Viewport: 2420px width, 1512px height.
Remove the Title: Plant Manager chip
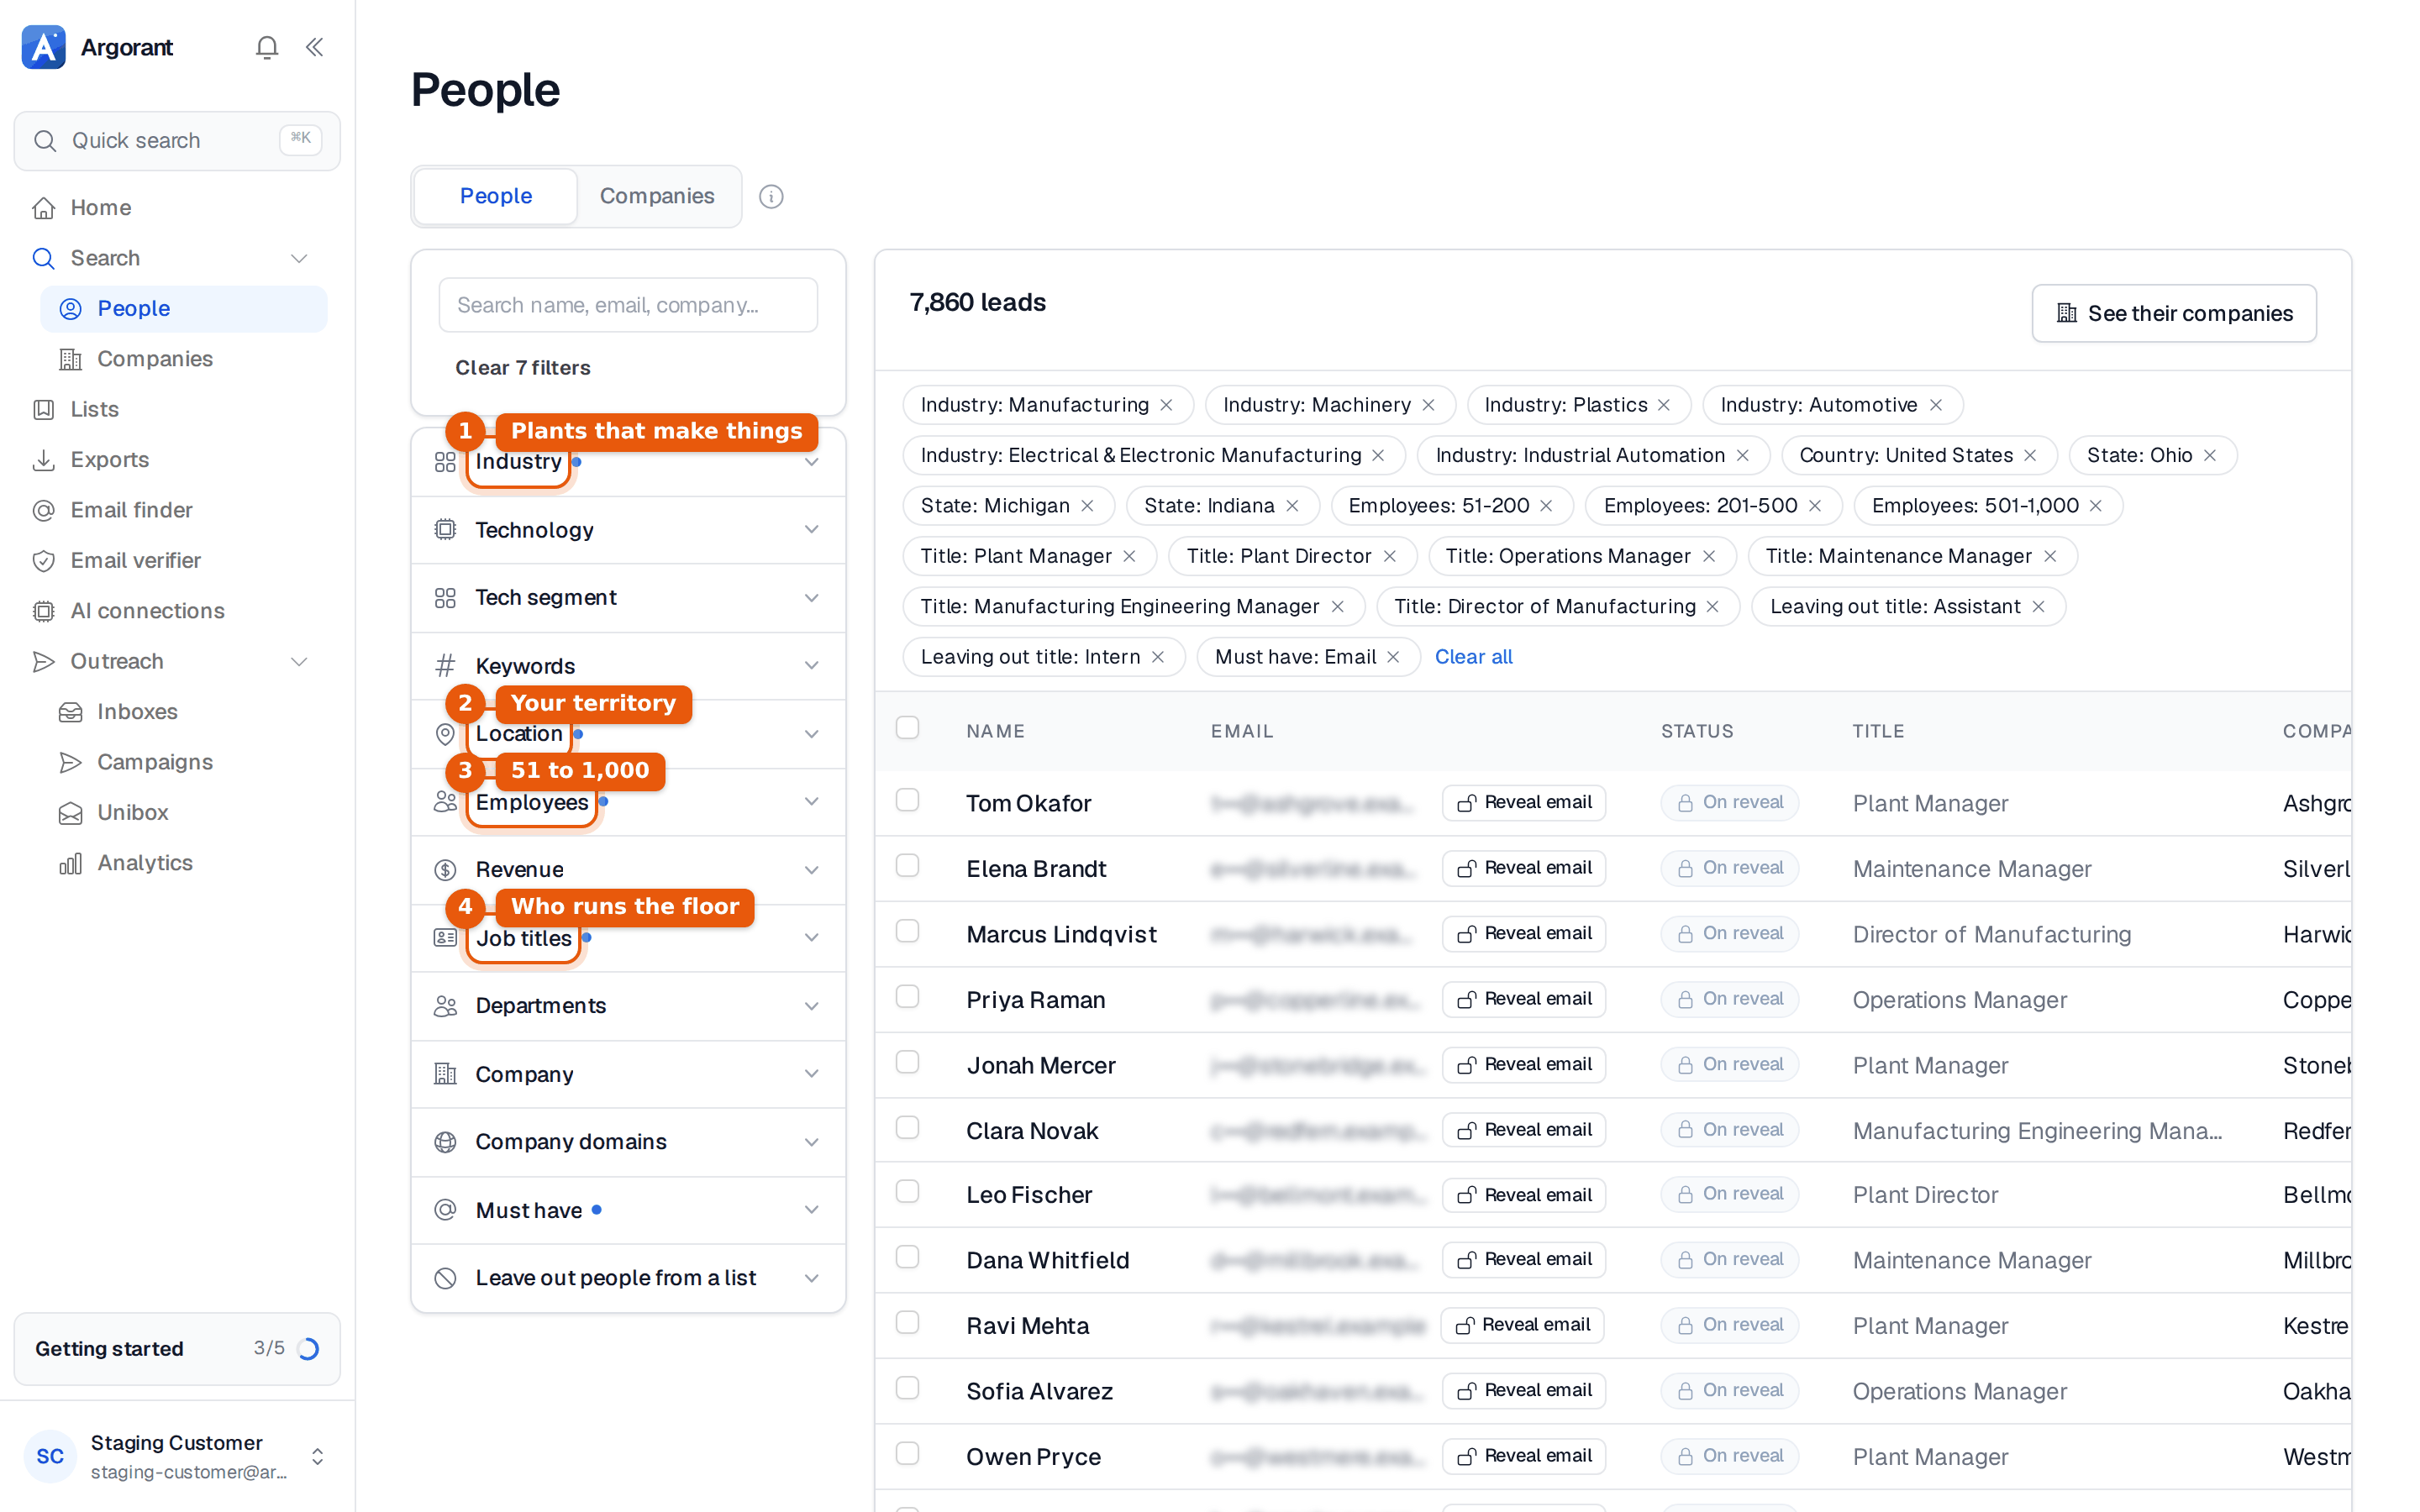(x=1129, y=556)
